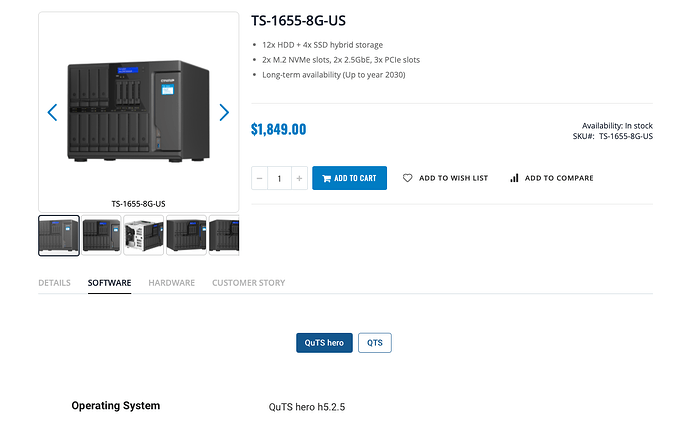Decrease quantity with the minus button
This screenshot has width=690, height=426.
tap(260, 178)
